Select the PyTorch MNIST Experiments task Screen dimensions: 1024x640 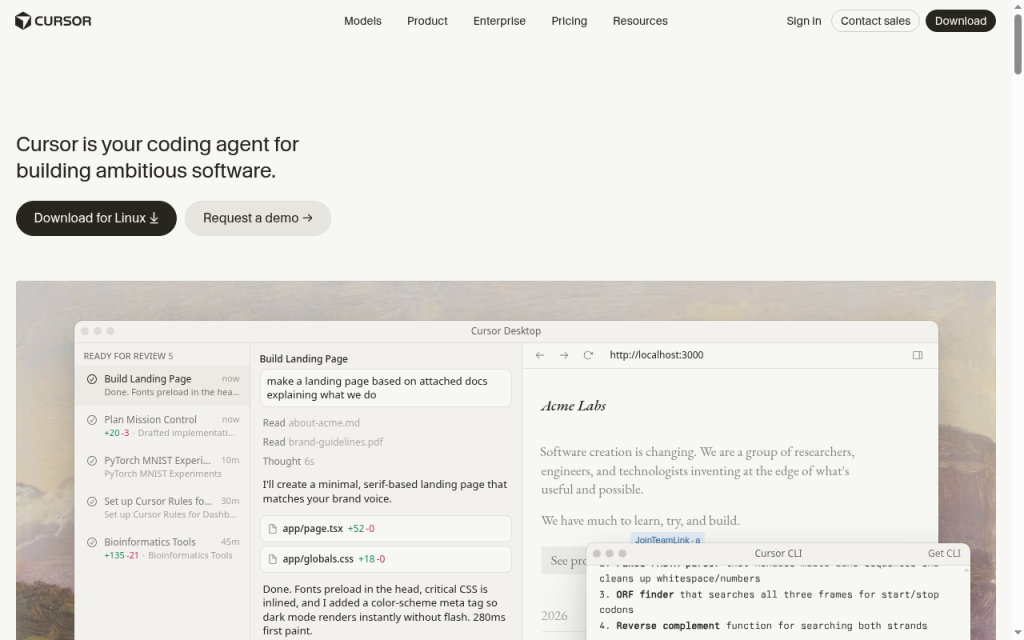[162, 466]
